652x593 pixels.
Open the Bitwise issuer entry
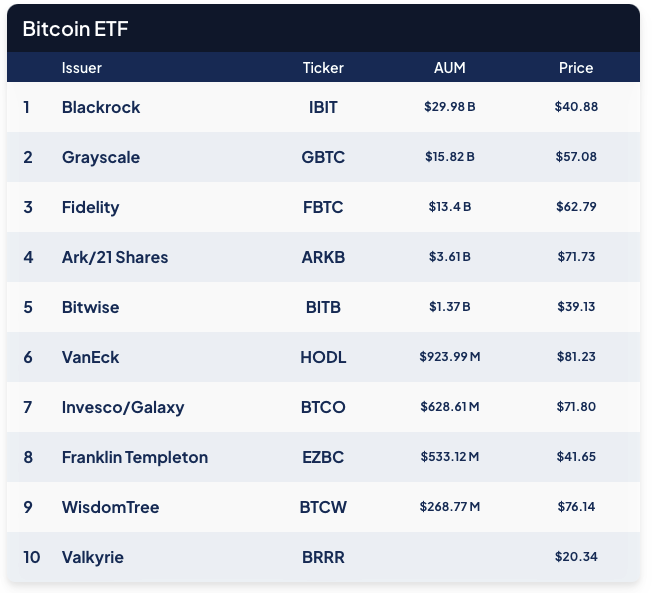[x=90, y=307]
